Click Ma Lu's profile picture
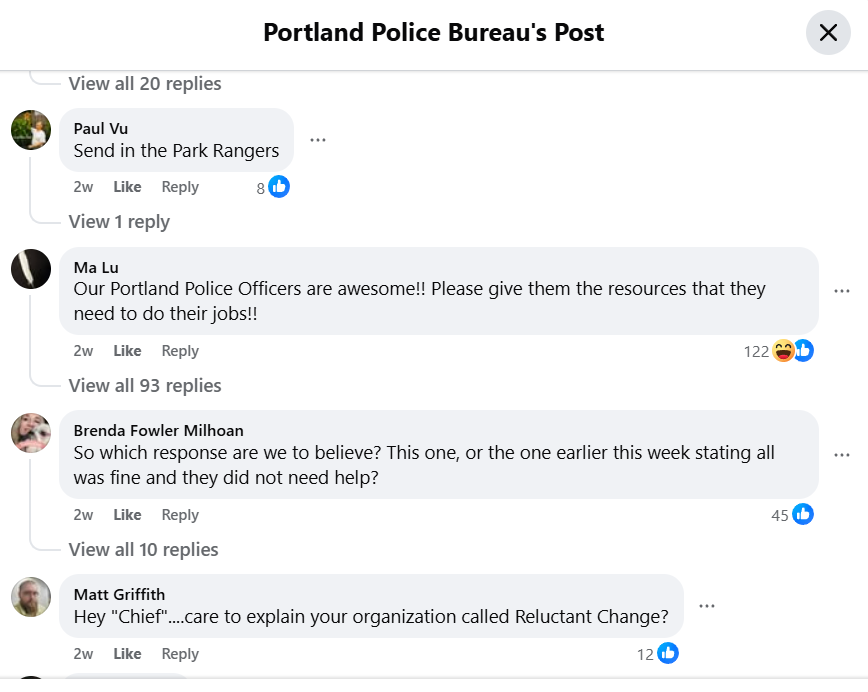The image size is (868, 692). tap(31, 269)
